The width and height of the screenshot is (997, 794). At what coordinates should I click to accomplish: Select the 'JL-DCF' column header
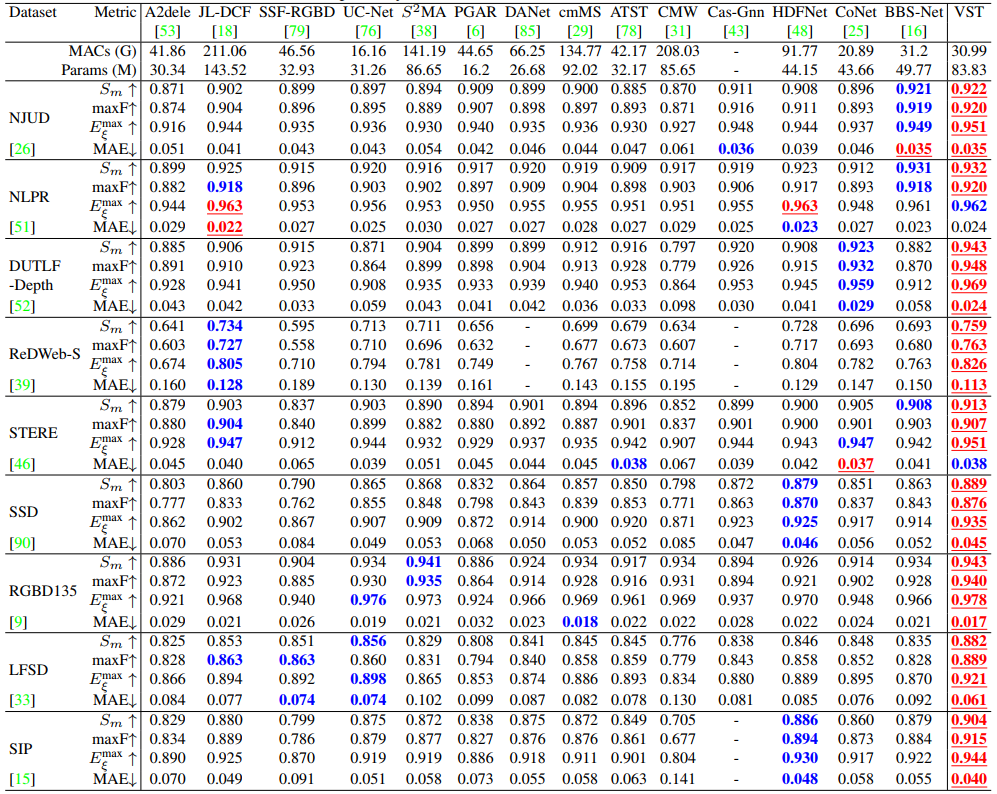point(224,12)
